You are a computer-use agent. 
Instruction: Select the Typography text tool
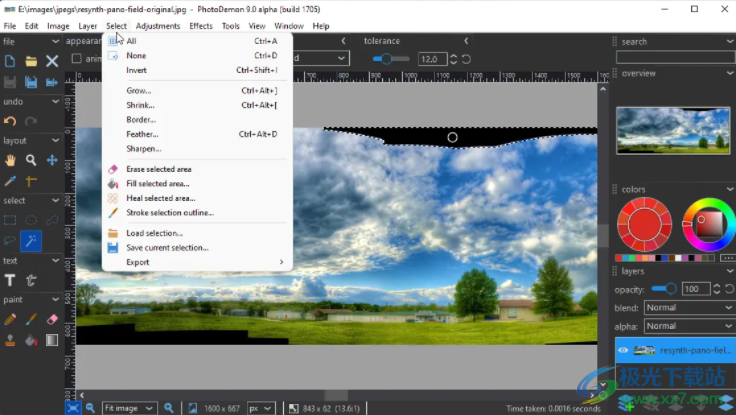point(31,280)
